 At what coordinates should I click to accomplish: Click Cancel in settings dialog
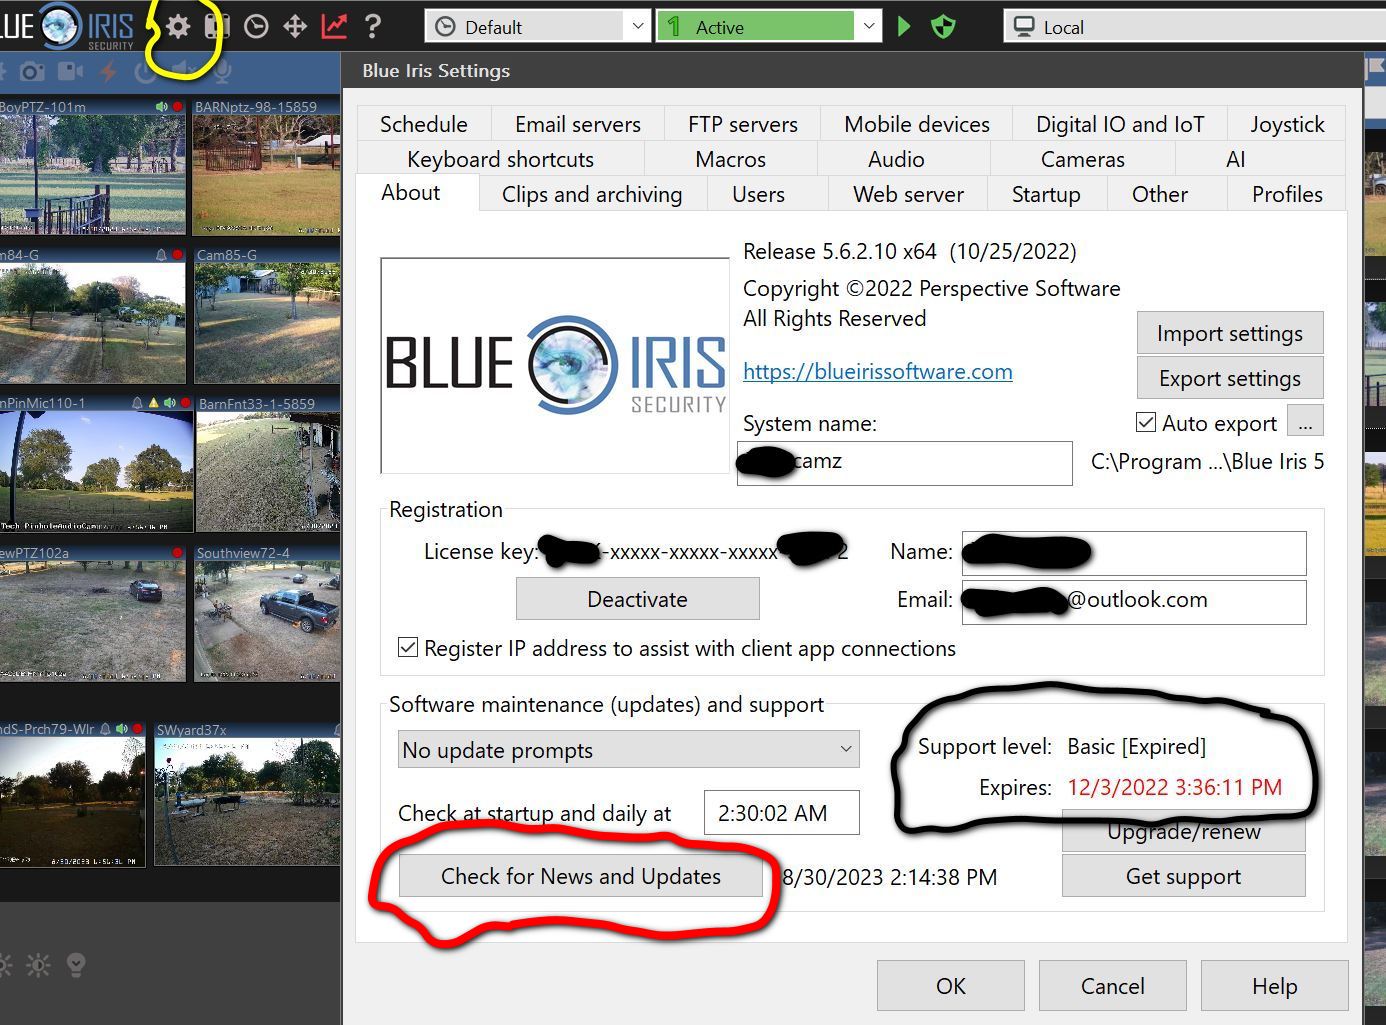[x=1113, y=986]
